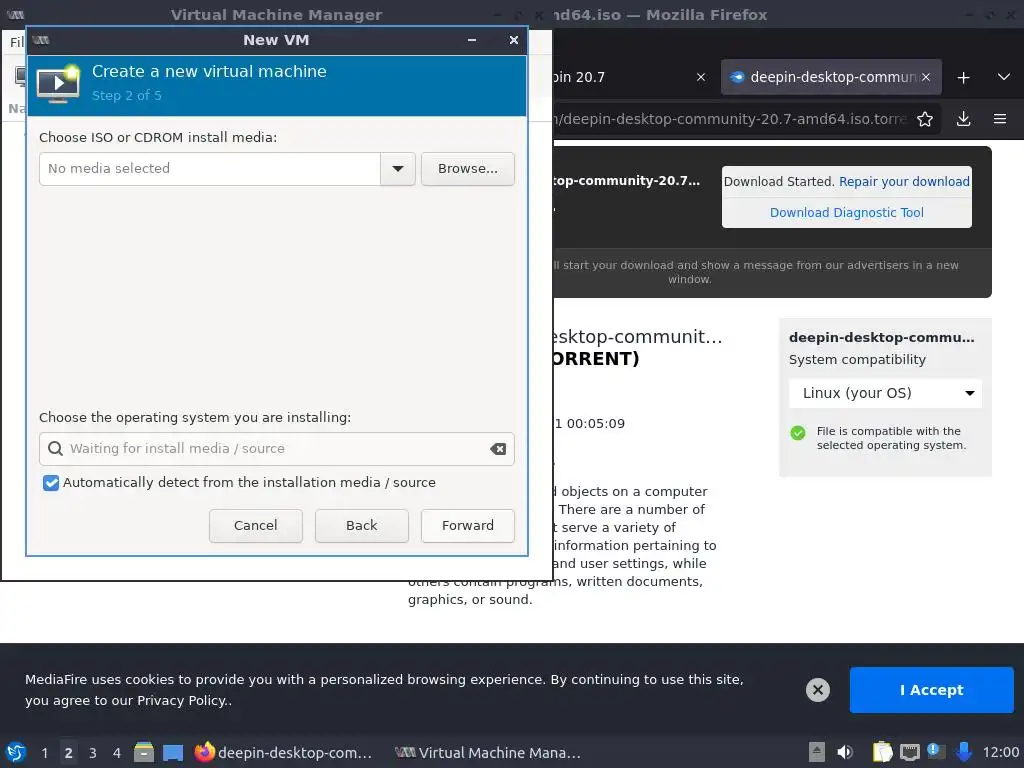The height and width of the screenshot is (768, 1024).
Task: Switch to workspace 2
Action: click(69, 753)
